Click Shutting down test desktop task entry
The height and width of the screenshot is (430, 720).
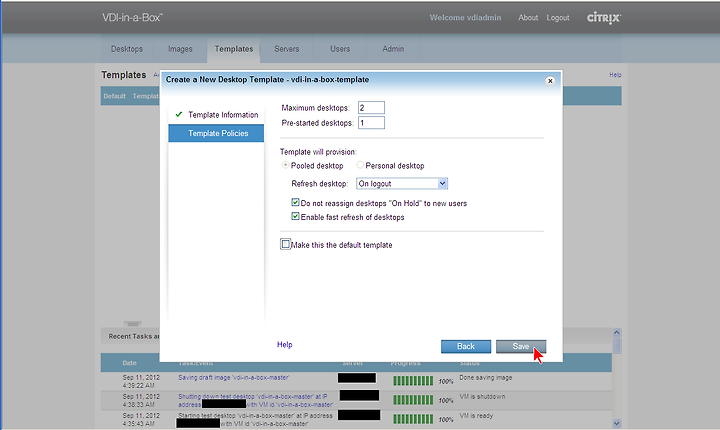click(255, 401)
